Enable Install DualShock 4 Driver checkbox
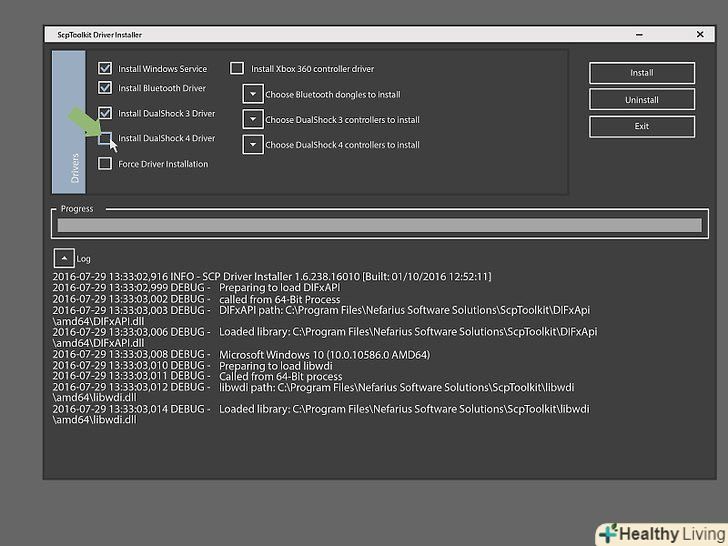Viewport: 728px width, 546px height. tap(105, 138)
